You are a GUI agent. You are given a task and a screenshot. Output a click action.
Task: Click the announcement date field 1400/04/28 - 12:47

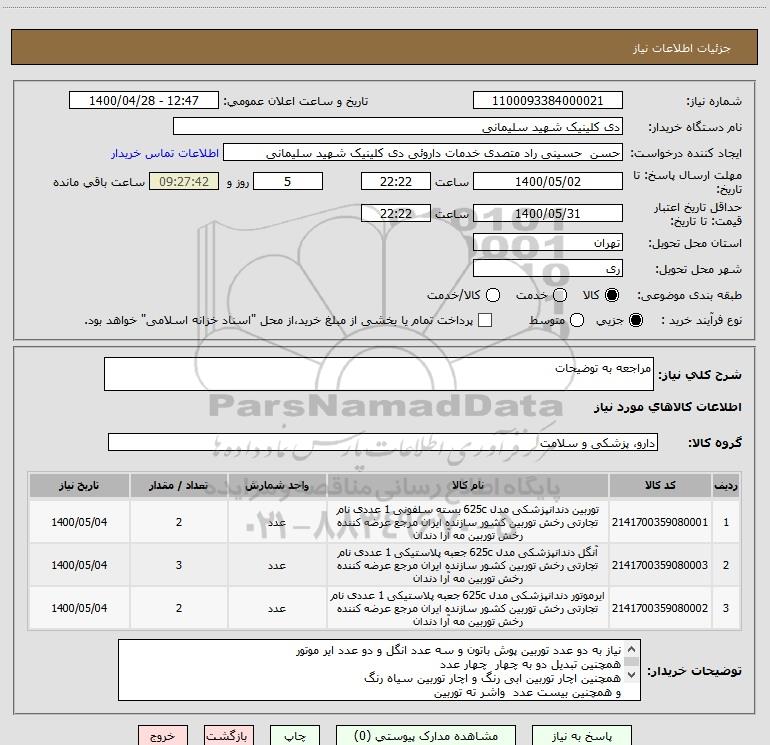click(x=144, y=101)
